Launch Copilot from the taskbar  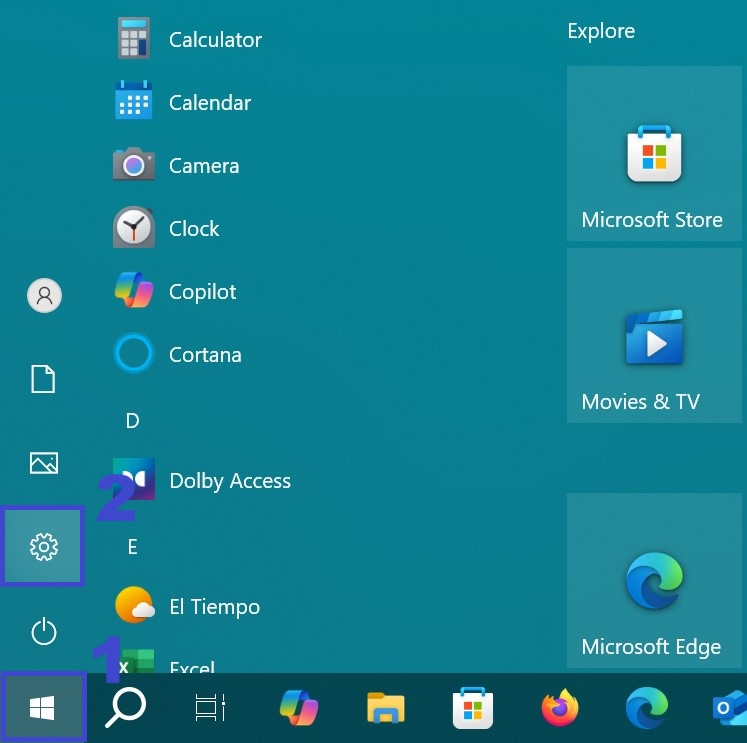pos(299,708)
